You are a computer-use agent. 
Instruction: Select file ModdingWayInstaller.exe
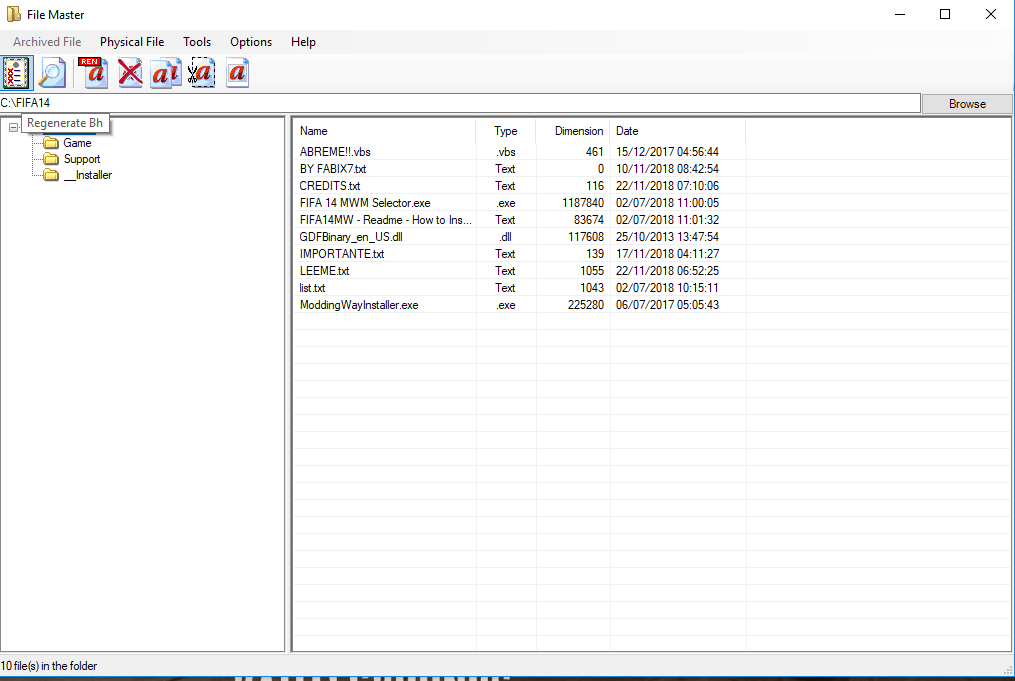pos(359,305)
